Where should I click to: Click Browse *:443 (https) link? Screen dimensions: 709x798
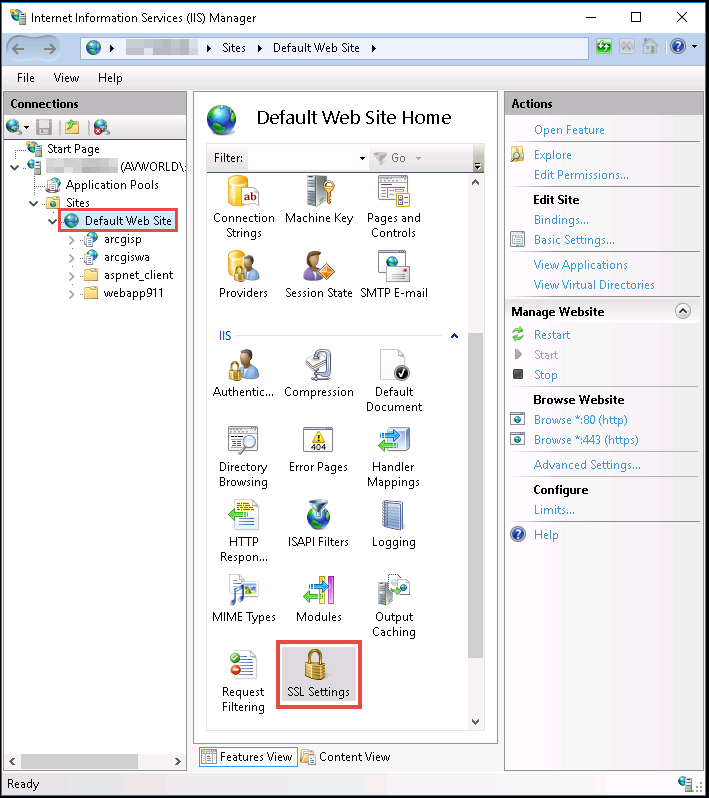click(x=586, y=440)
